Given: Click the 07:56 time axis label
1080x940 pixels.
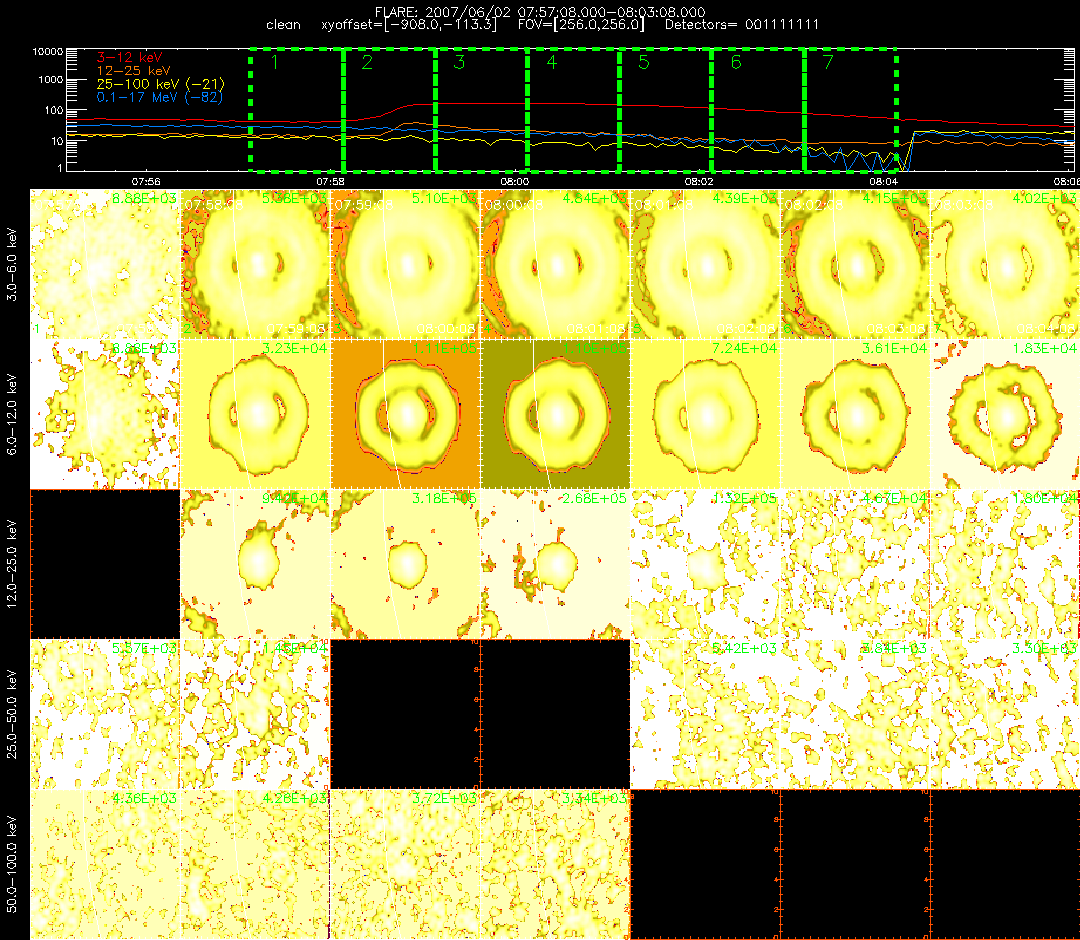Looking at the screenshot, I should (x=146, y=182).
